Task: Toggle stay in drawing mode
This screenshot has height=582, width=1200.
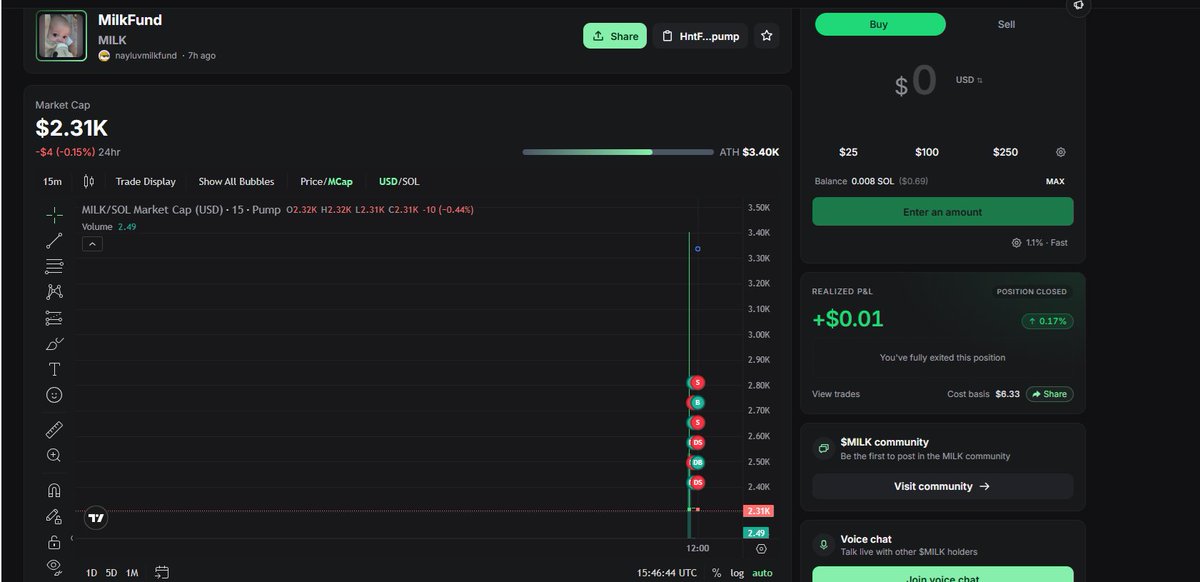Action: point(54,516)
